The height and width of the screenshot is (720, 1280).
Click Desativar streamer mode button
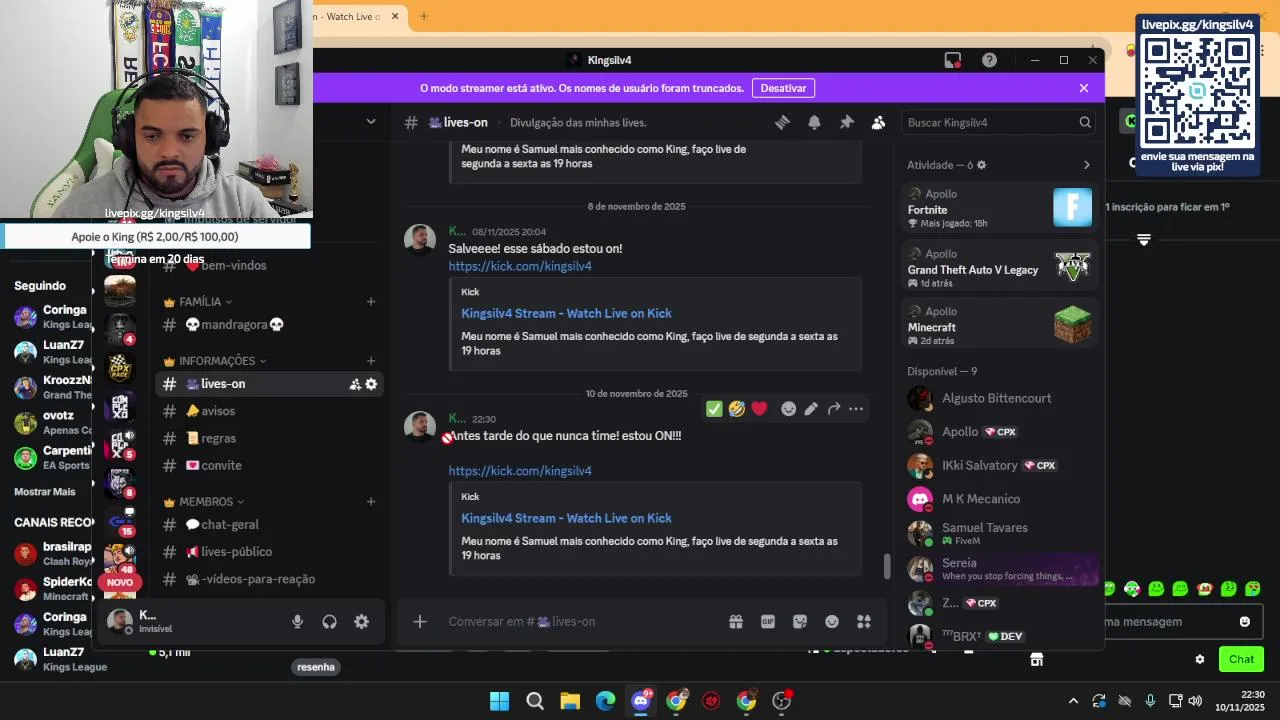tap(783, 88)
